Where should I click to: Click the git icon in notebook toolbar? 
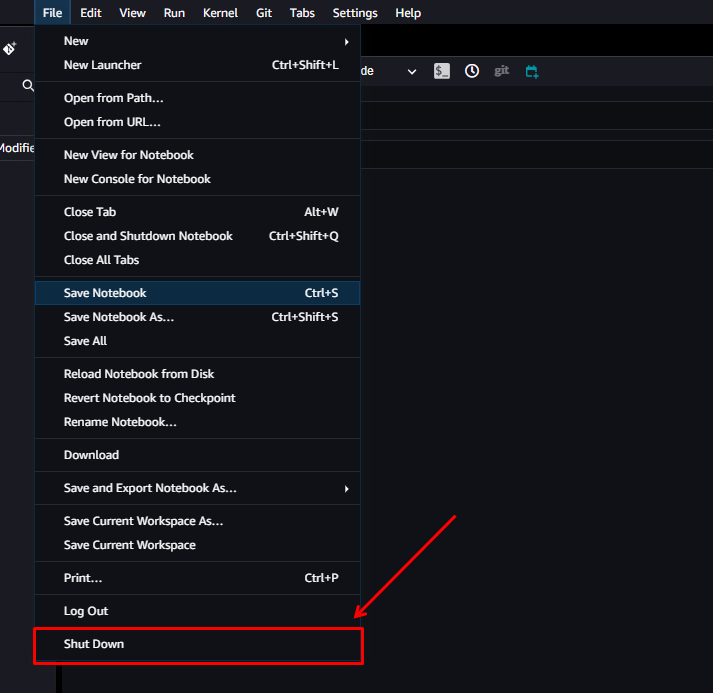pos(502,71)
